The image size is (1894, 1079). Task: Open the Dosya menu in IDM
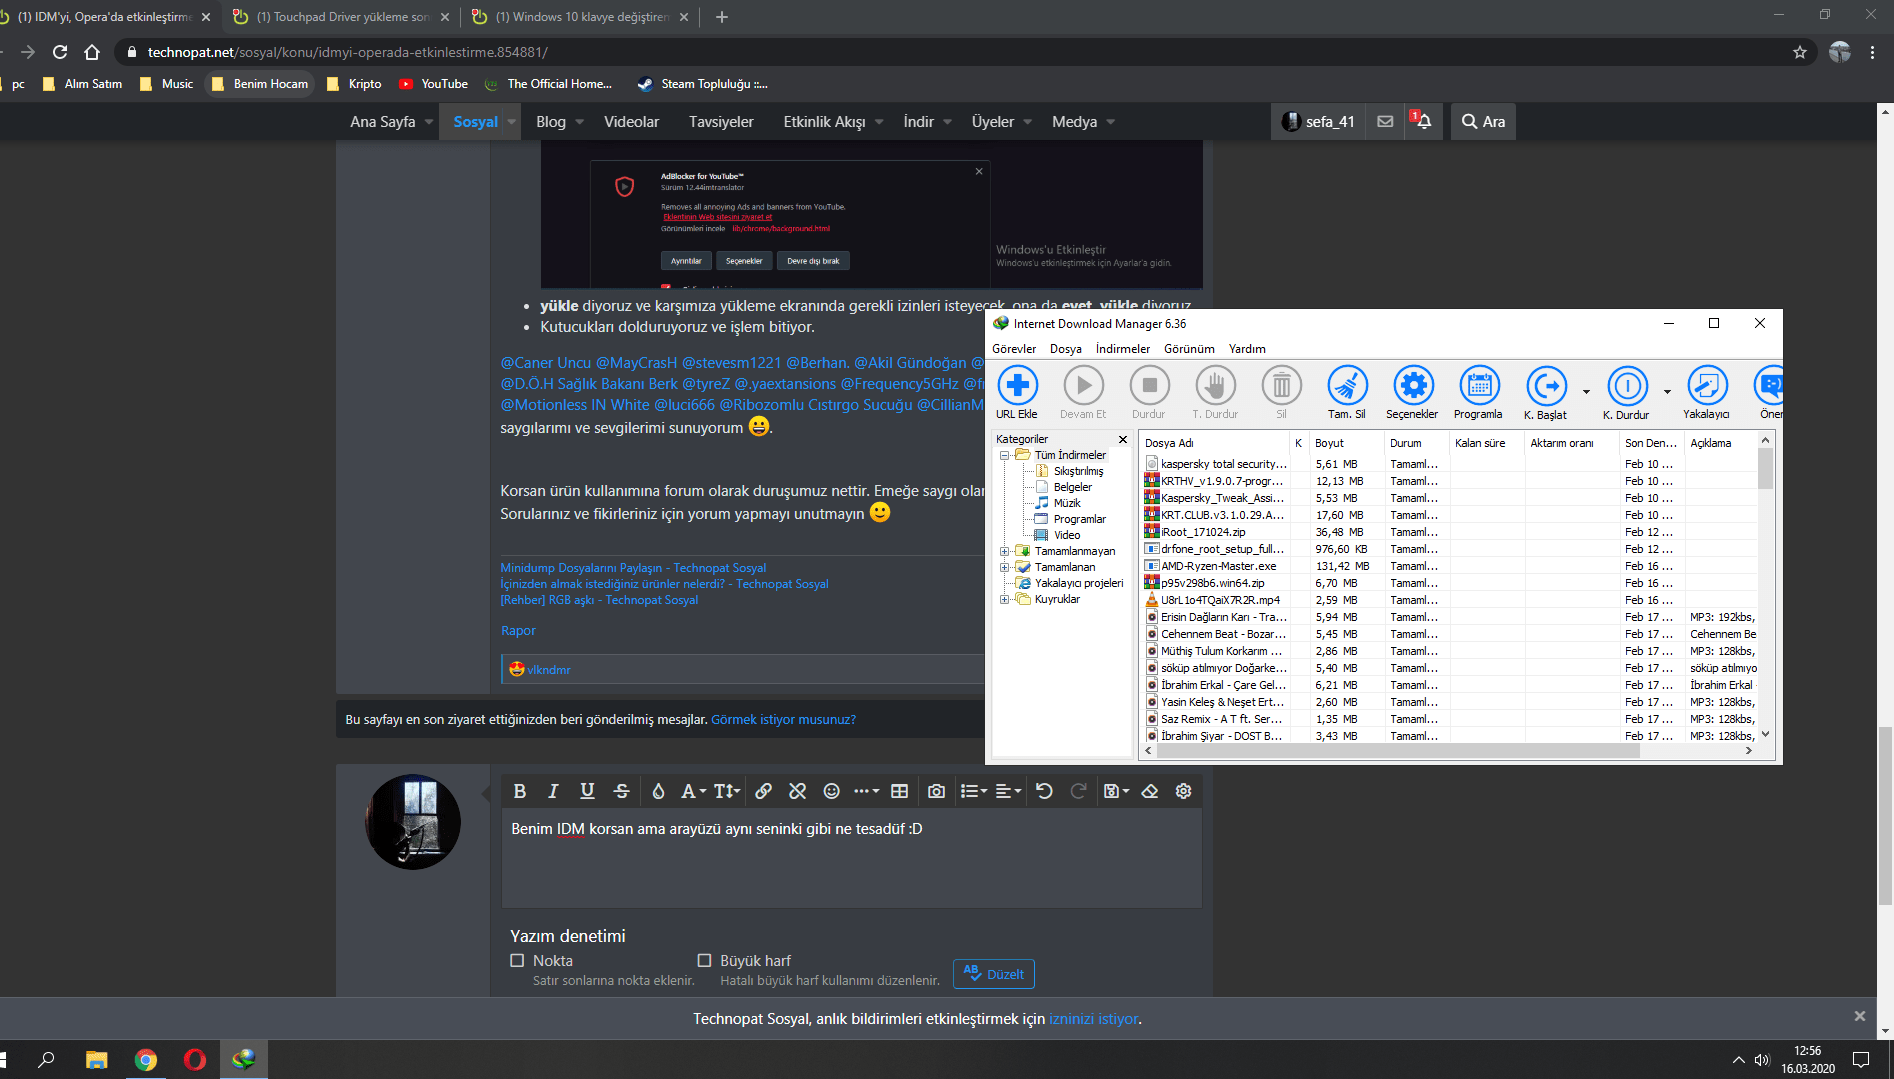pos(1066,349)
